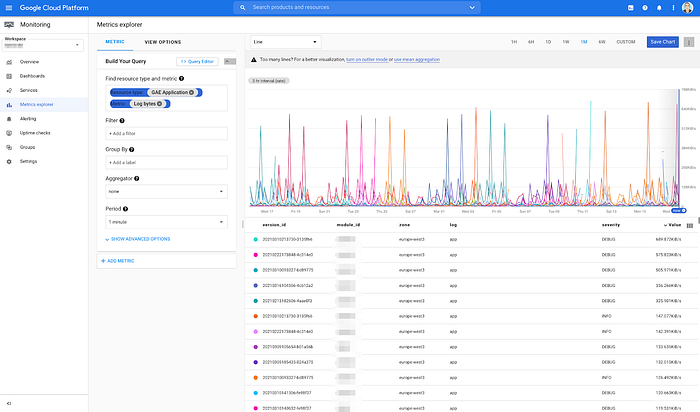Collapse the Build Your Query panel
Viewport: 700px width, 412px height.
coord(230,62)
